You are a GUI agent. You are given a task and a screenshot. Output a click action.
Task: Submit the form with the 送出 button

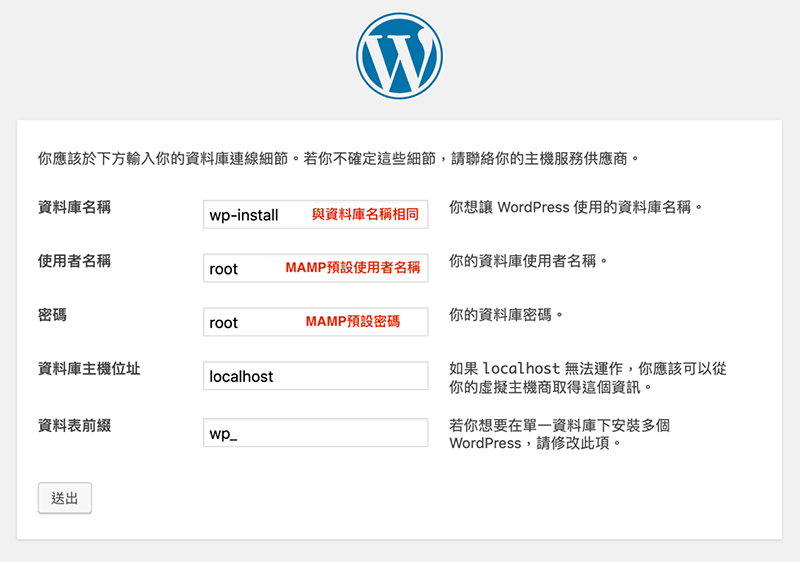65,498
